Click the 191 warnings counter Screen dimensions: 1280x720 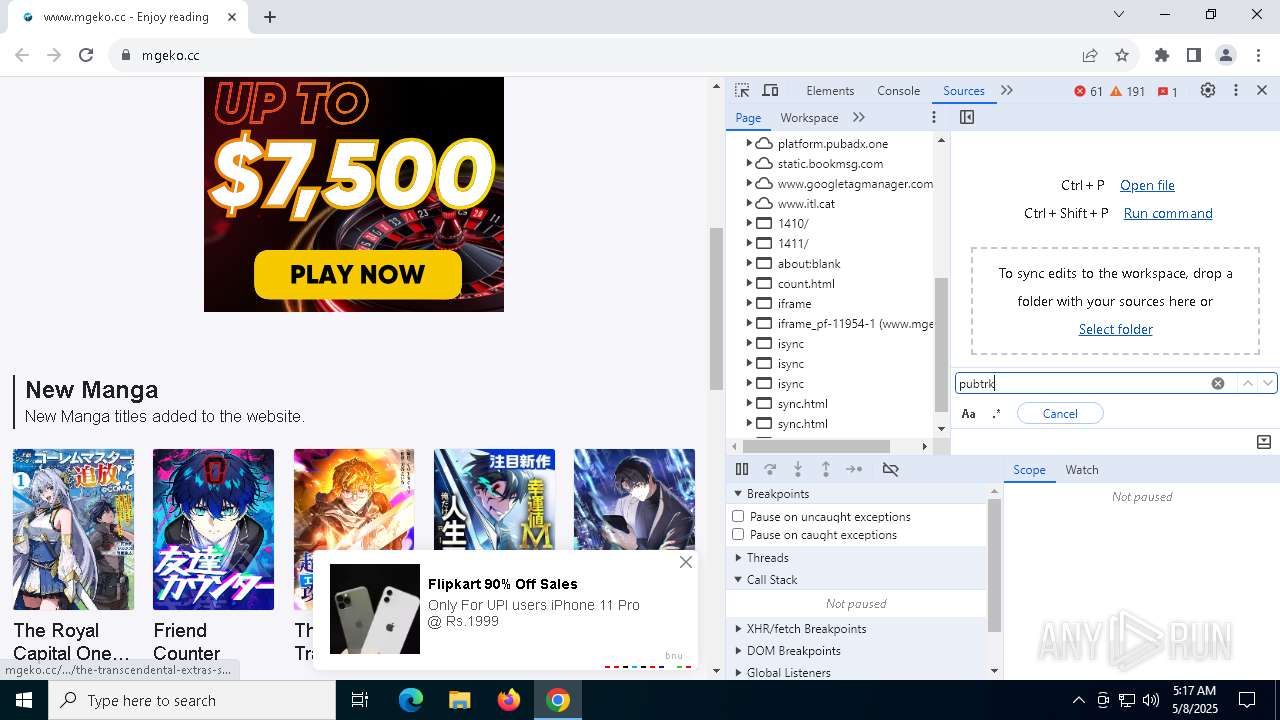(1127, 91)
